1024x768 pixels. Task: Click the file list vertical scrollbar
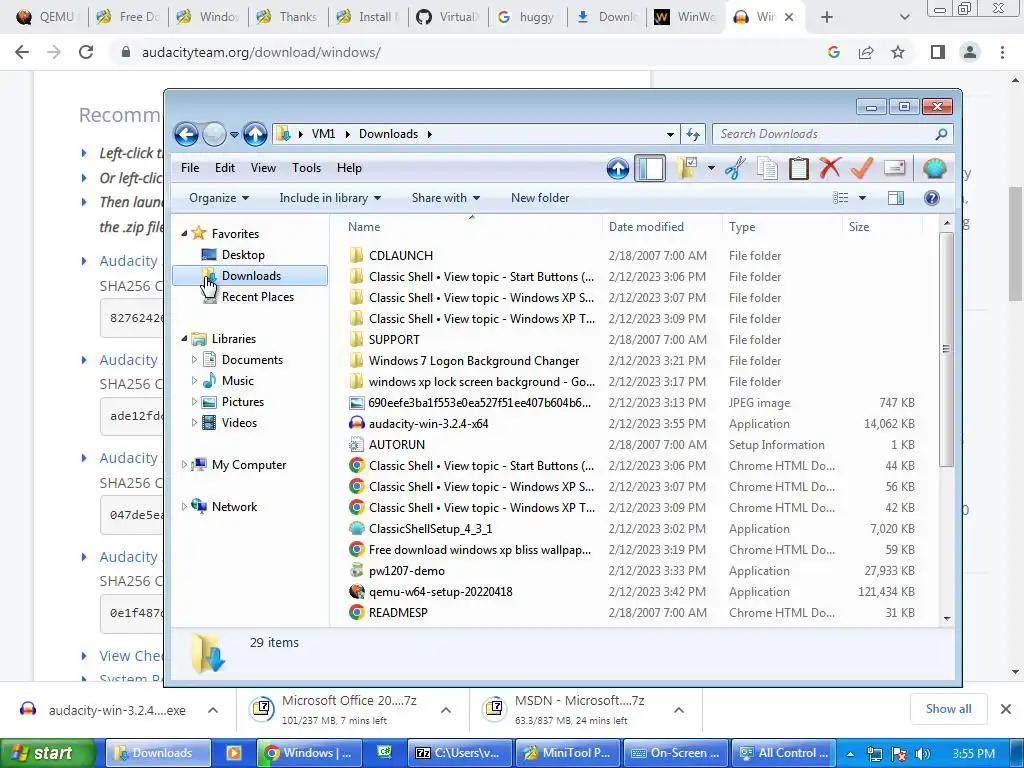(946, 349)
